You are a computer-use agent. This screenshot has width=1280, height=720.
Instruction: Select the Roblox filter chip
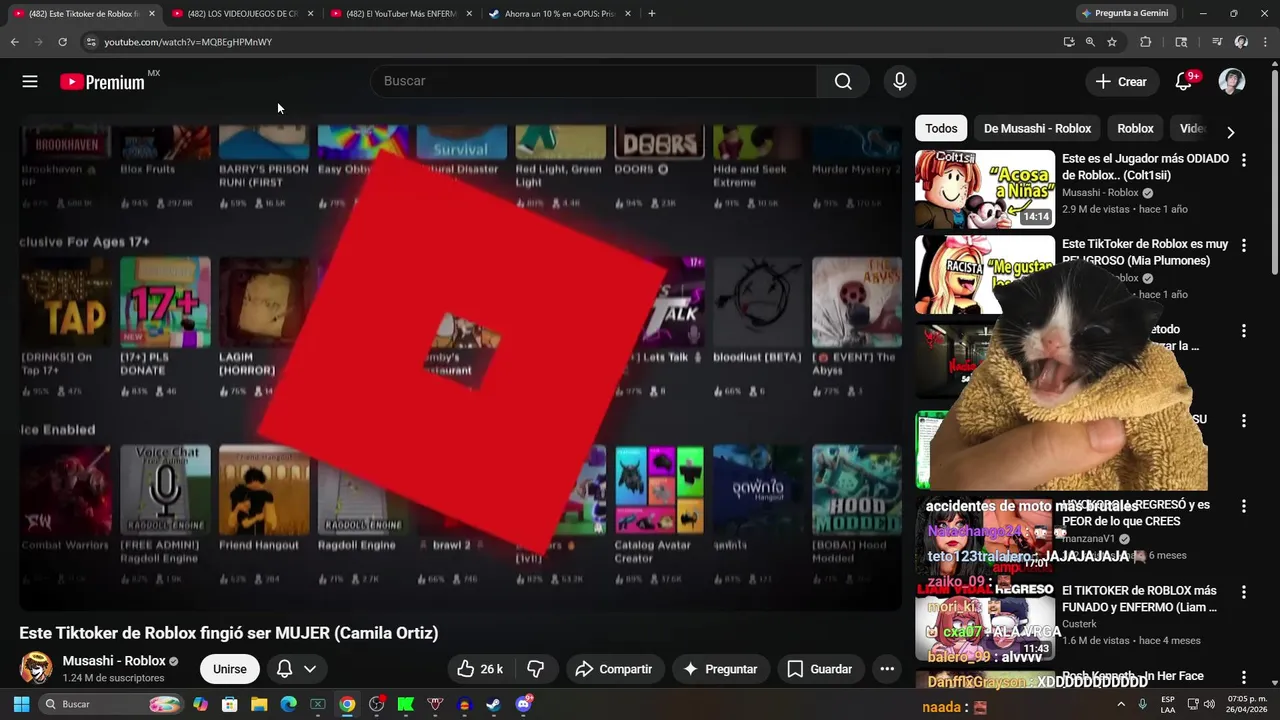pos(1135,128)
